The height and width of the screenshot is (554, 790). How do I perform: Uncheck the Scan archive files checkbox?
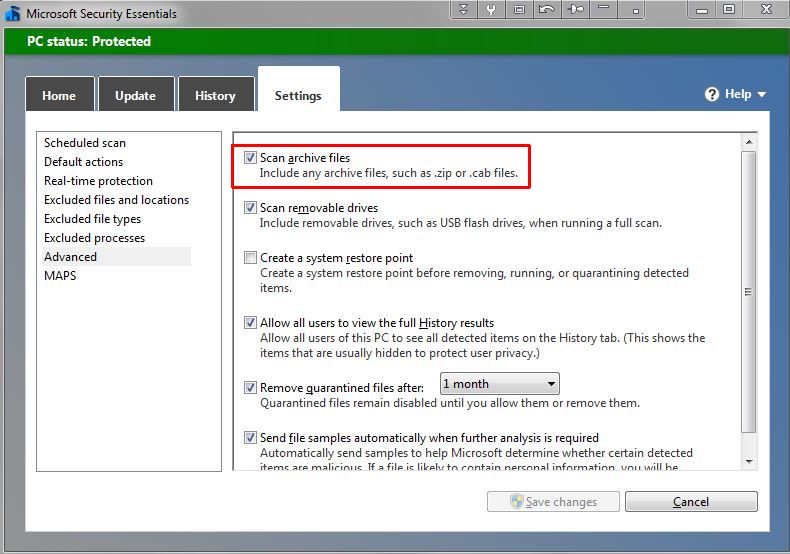tap(250, 158)
